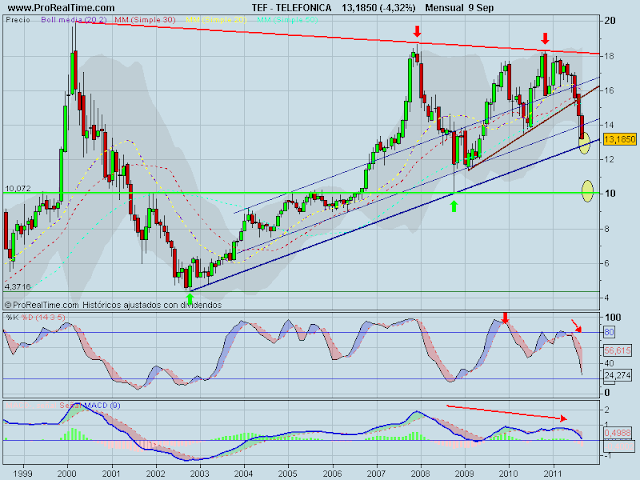Viewport: 640px width, 480px height.
Task: Click the 24,274 %K value tag
Action: click(x=617, y=375)
